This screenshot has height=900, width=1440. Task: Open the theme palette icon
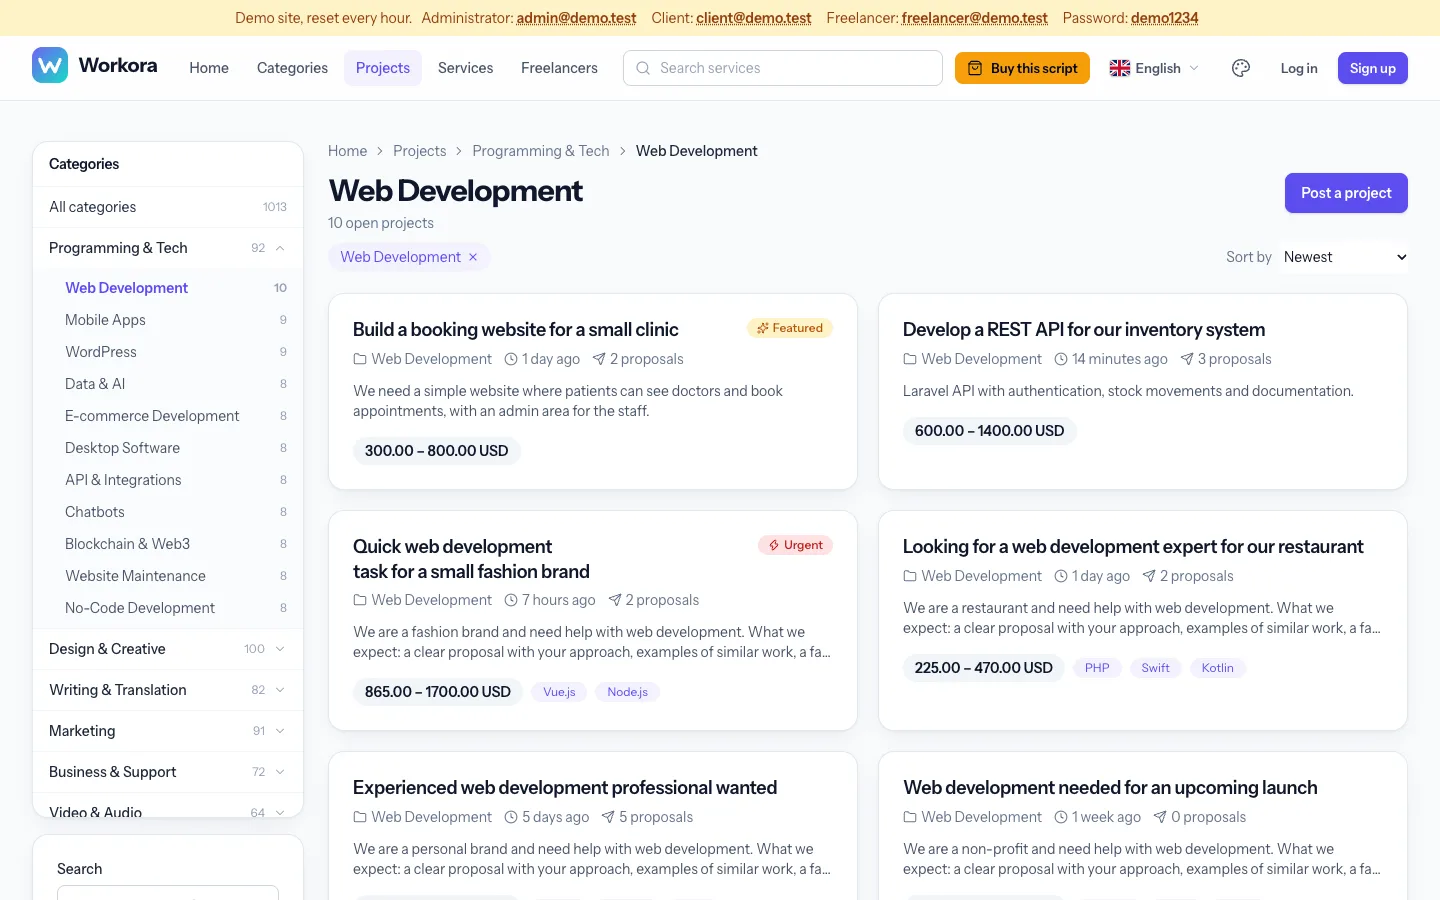point(1241,68)
